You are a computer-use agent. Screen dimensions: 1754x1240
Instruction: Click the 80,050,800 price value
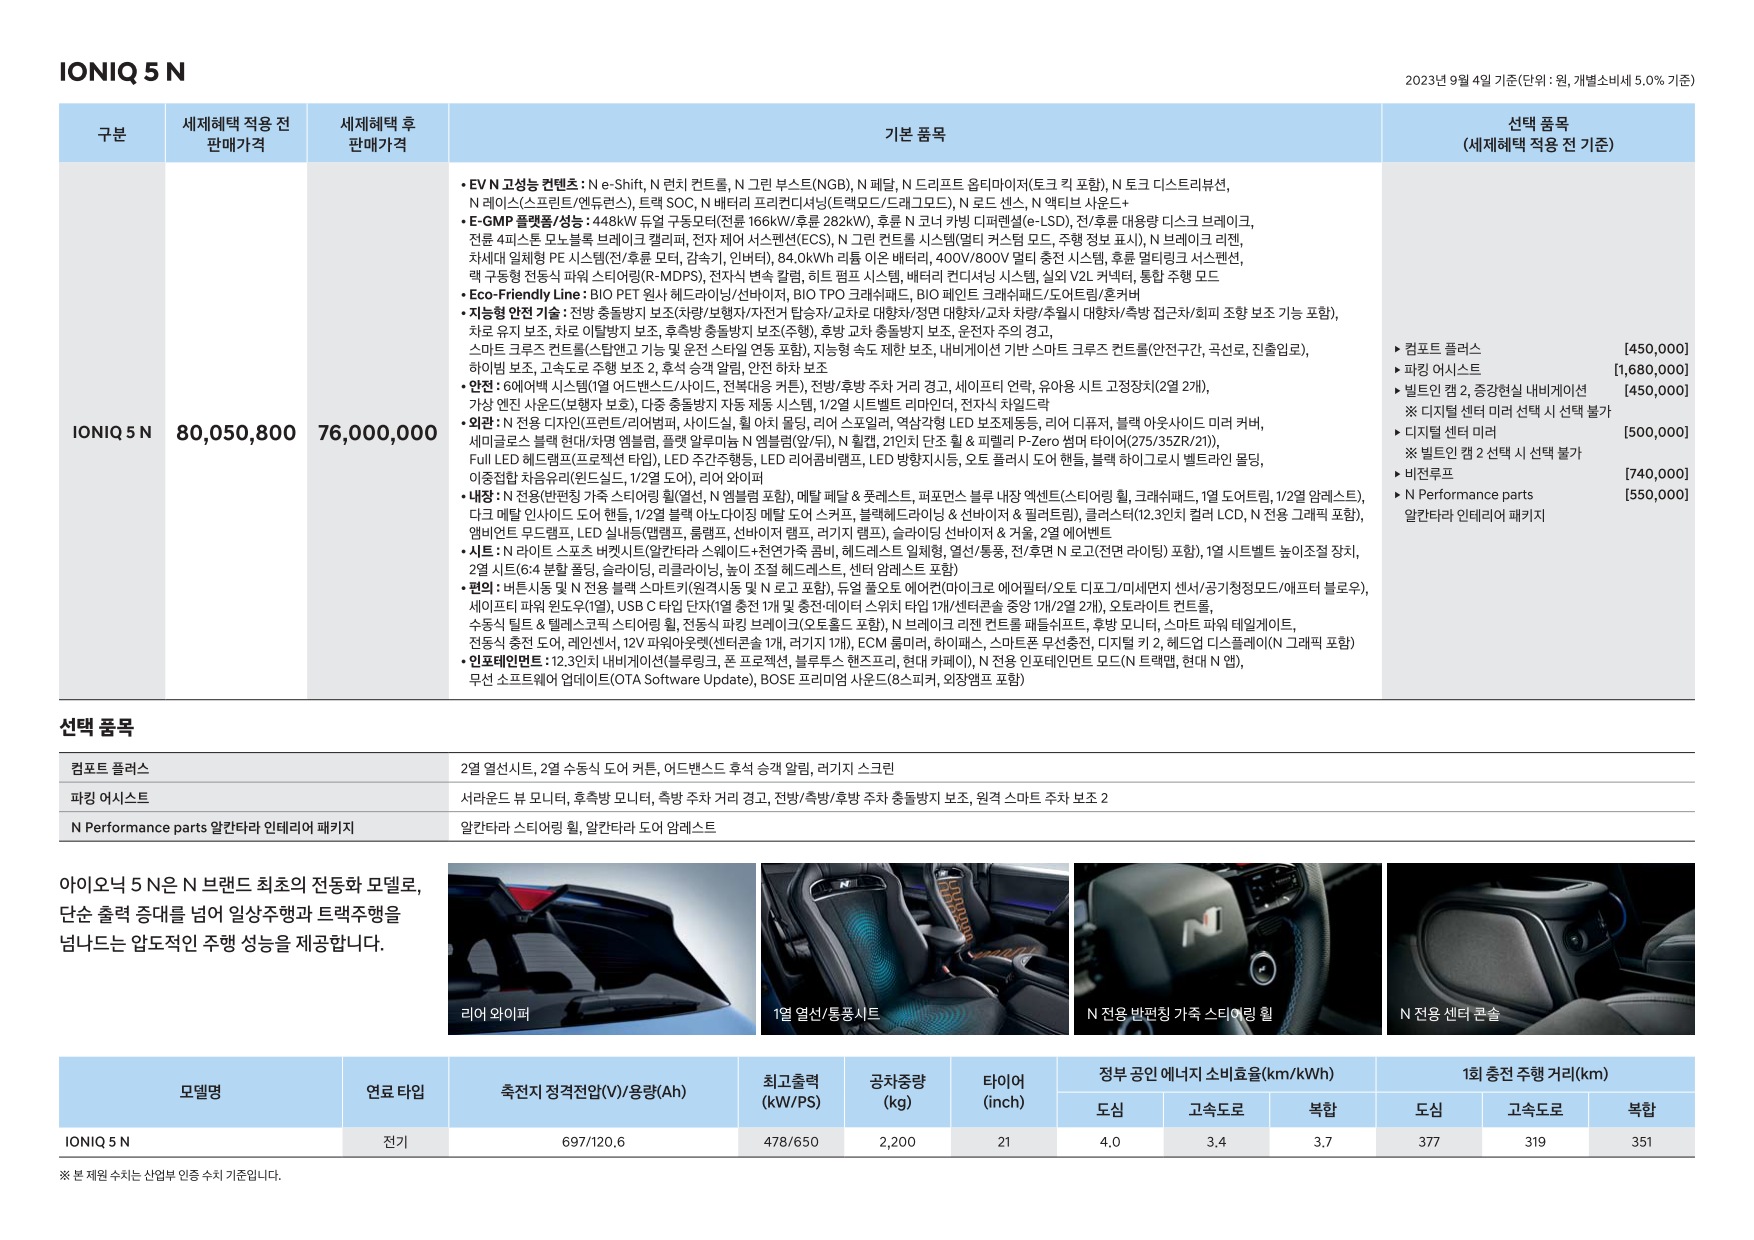coord(236,433)
